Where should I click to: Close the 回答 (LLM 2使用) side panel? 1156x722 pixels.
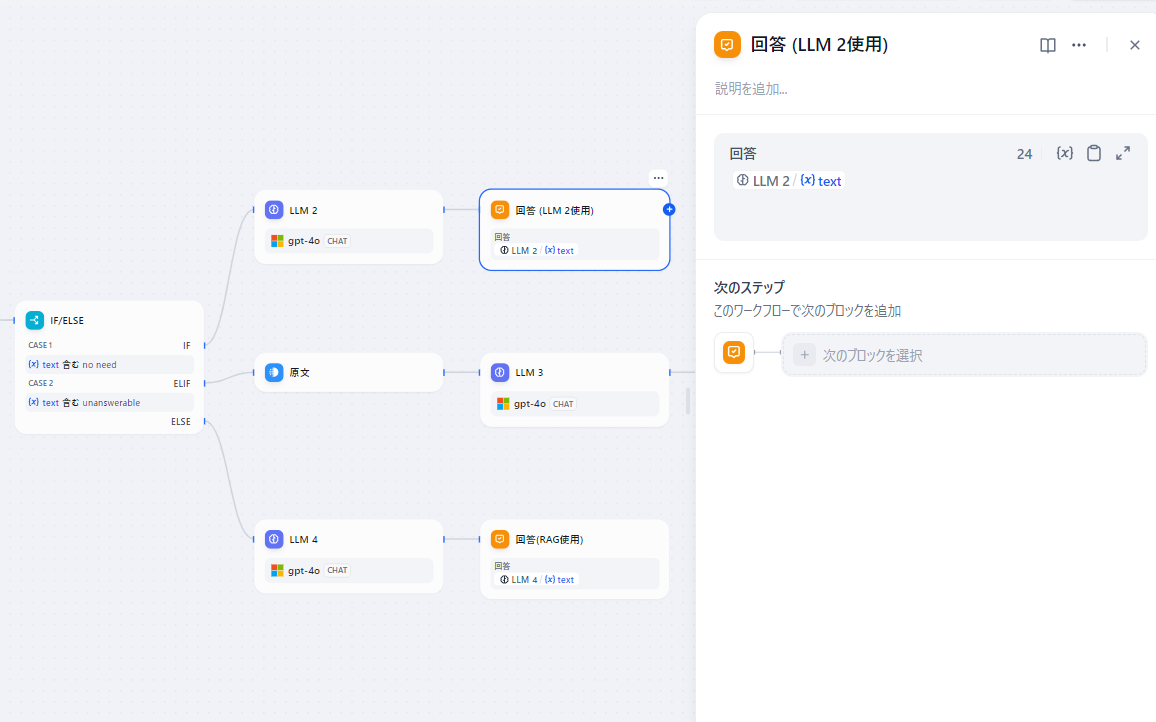click(x=1135, y=45)
